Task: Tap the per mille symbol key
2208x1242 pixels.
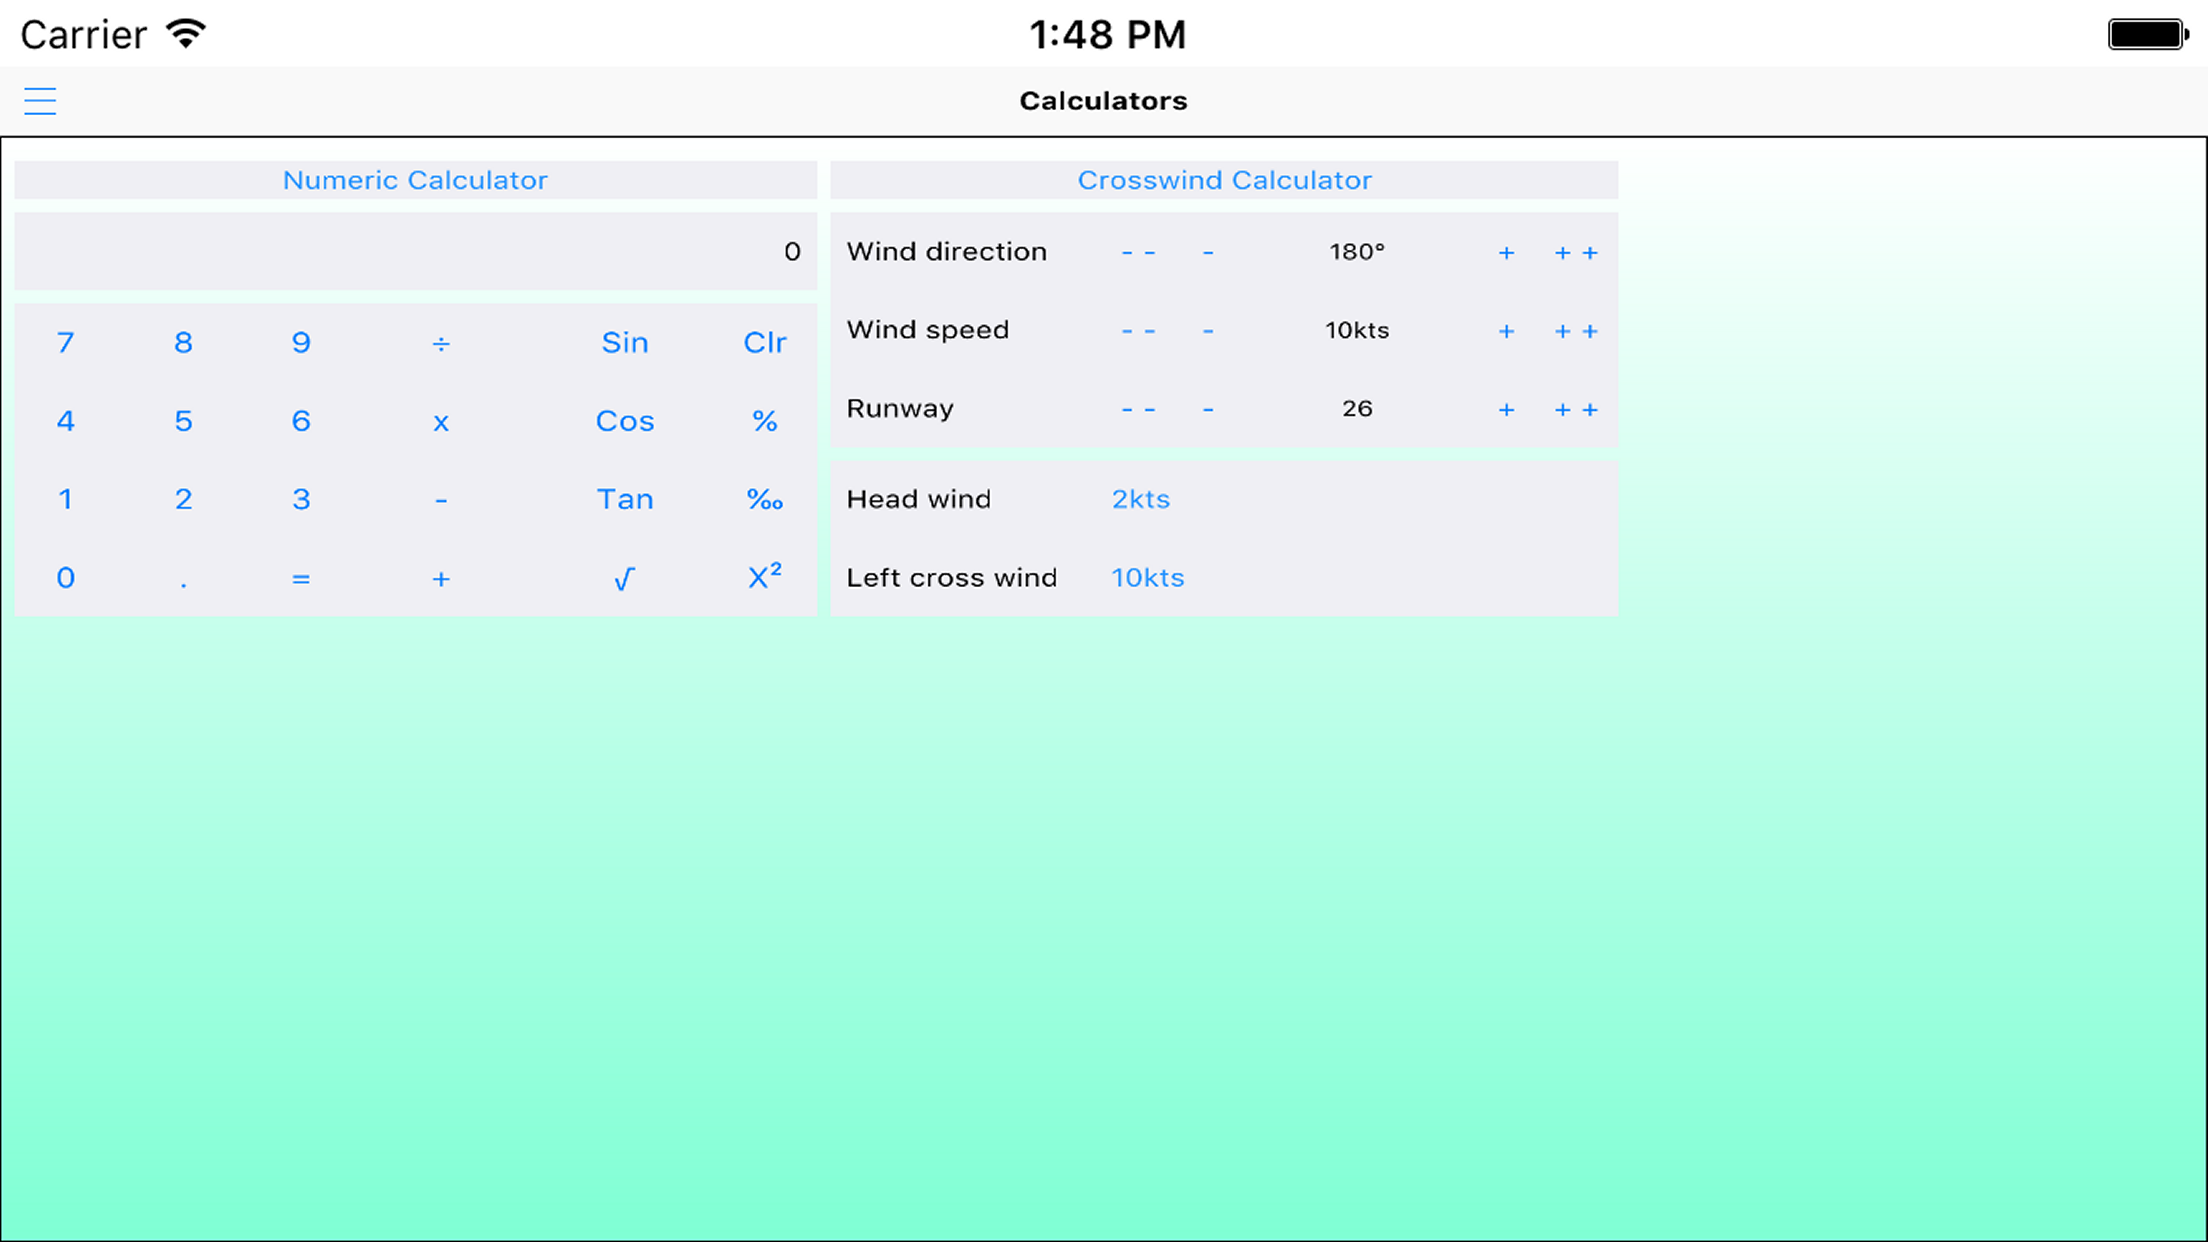Action: 764,499
